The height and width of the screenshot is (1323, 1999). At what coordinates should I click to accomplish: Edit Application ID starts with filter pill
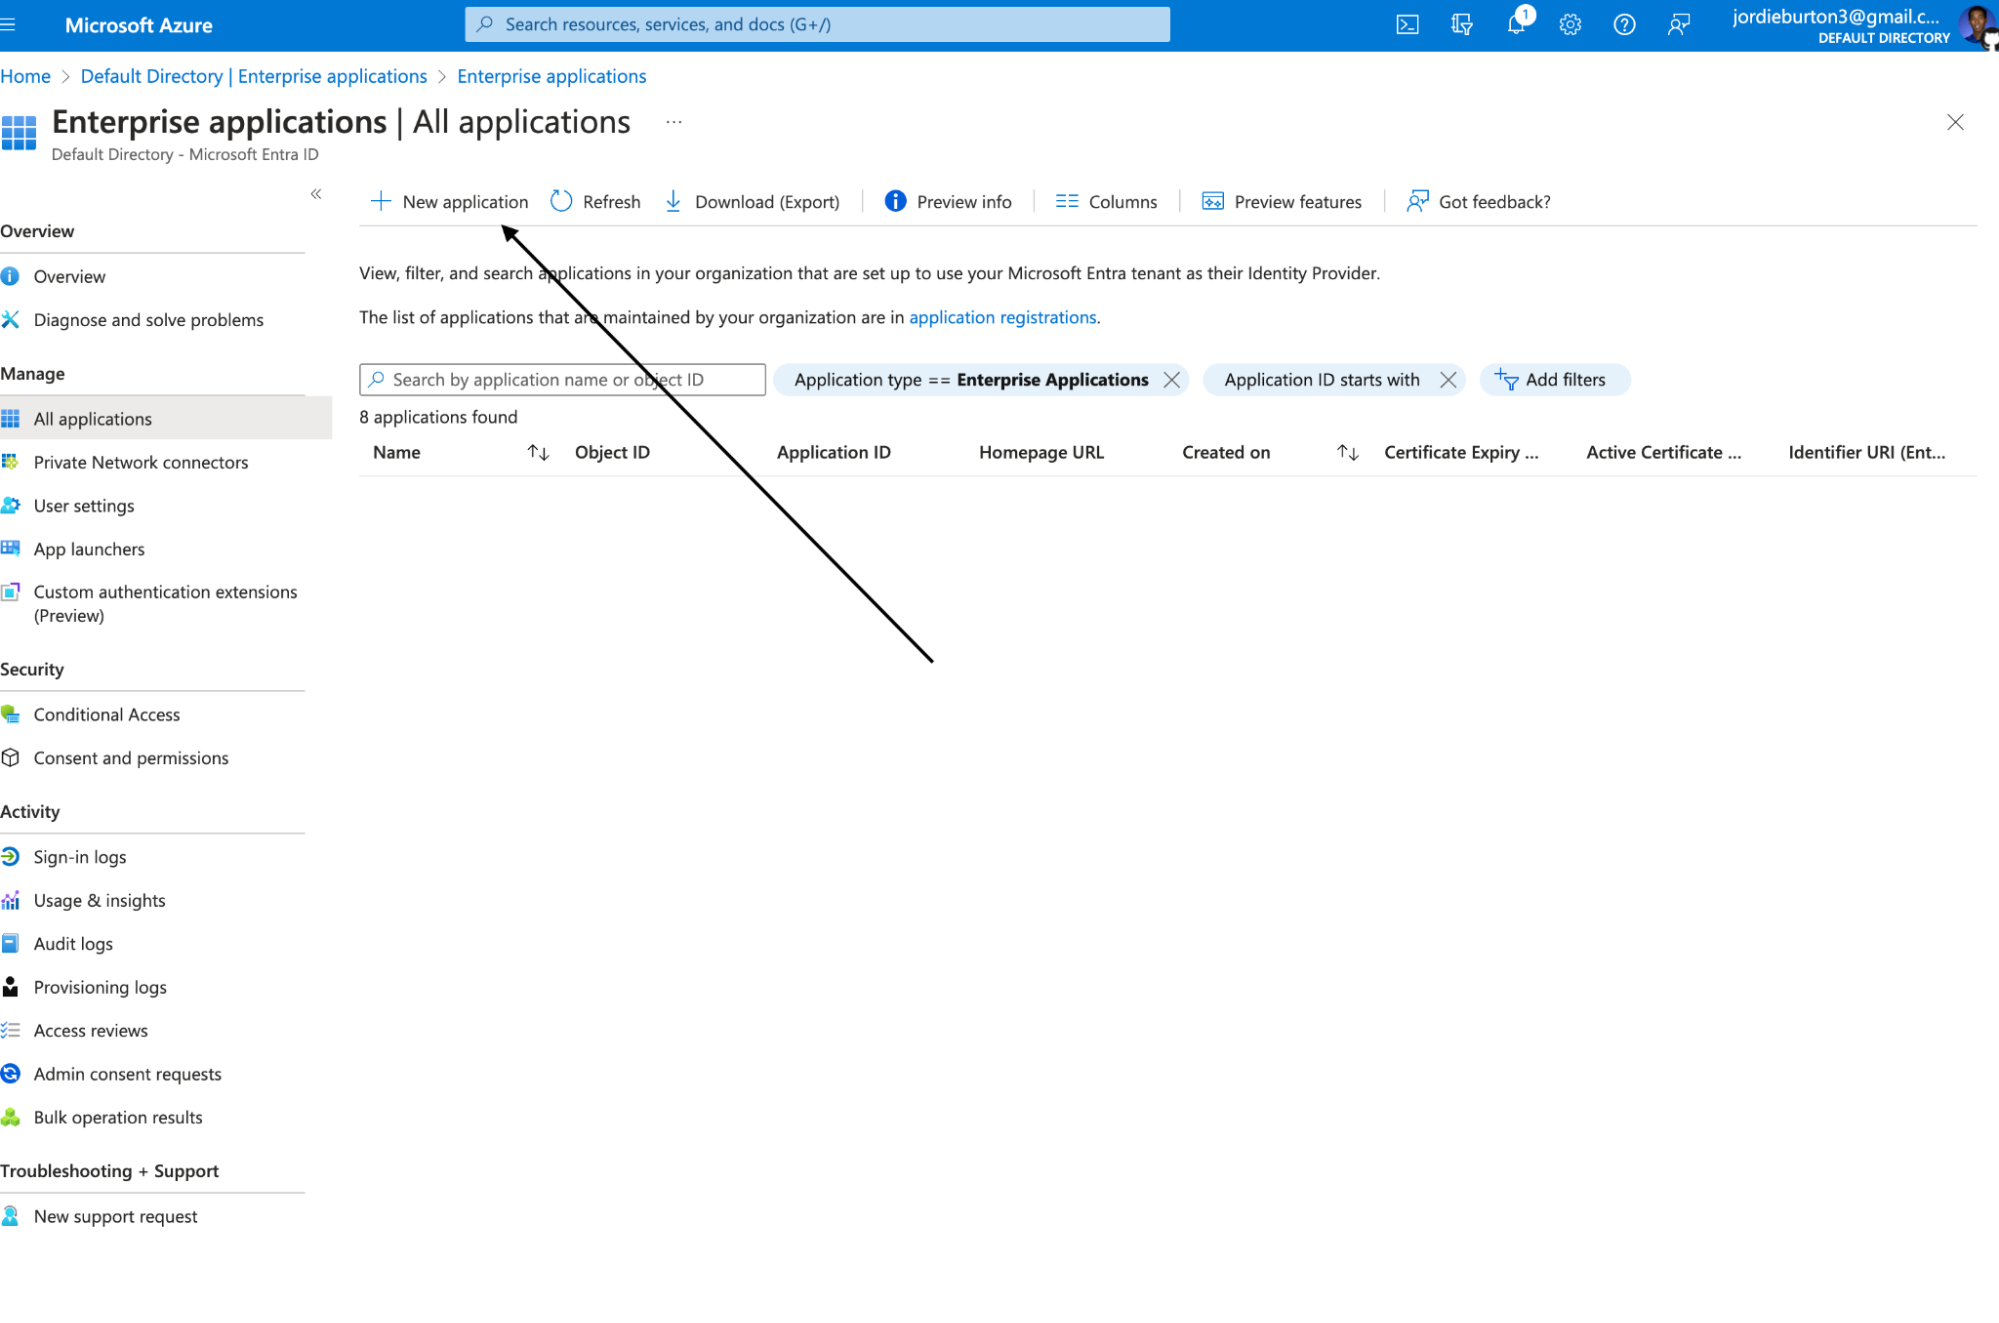1322,380
